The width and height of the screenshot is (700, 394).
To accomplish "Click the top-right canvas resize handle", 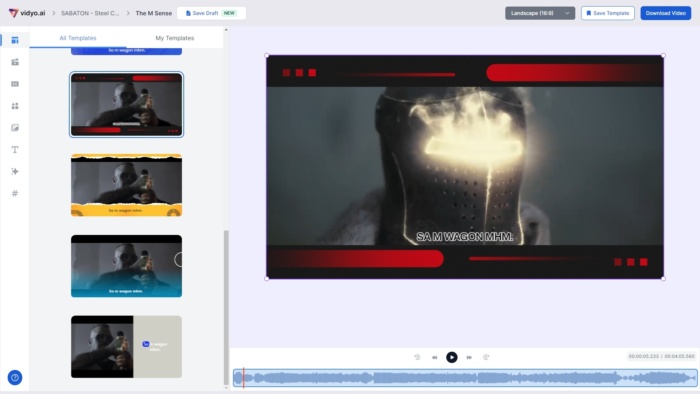I will pyautogui.click(x=663, y=56).
